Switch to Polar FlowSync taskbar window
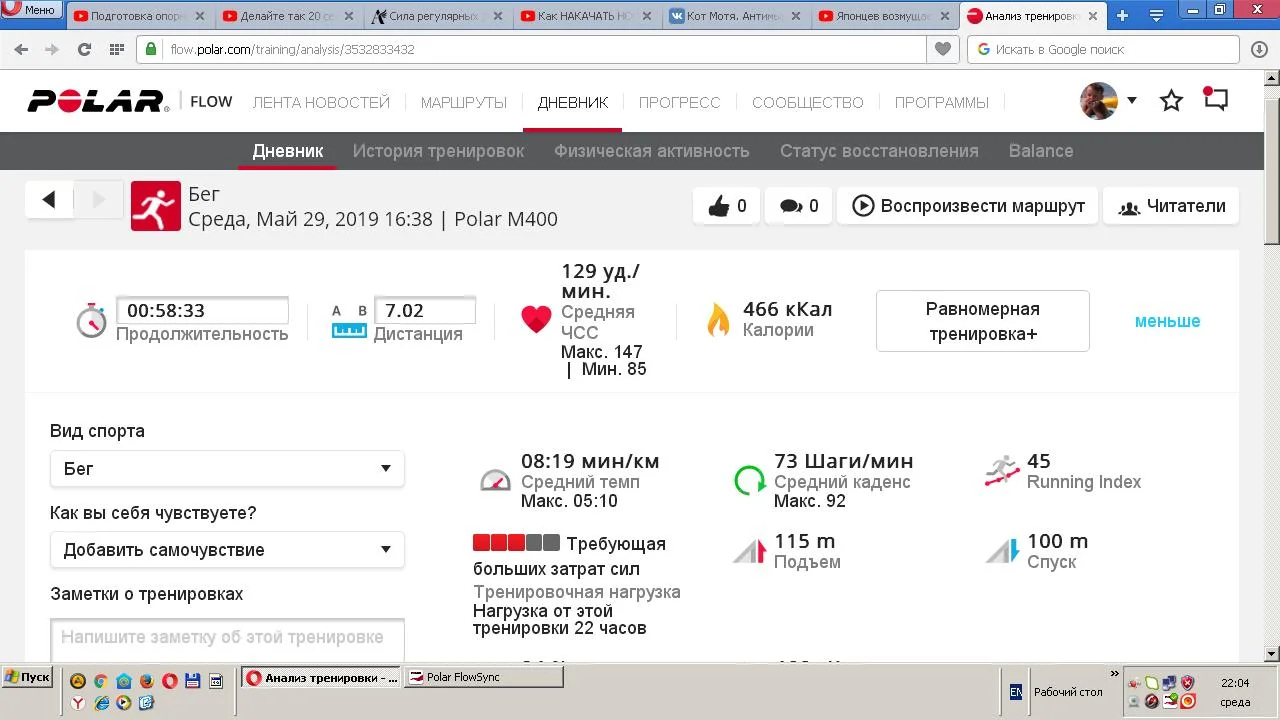Screen dimensions: 1280x720 coord(483,677)
